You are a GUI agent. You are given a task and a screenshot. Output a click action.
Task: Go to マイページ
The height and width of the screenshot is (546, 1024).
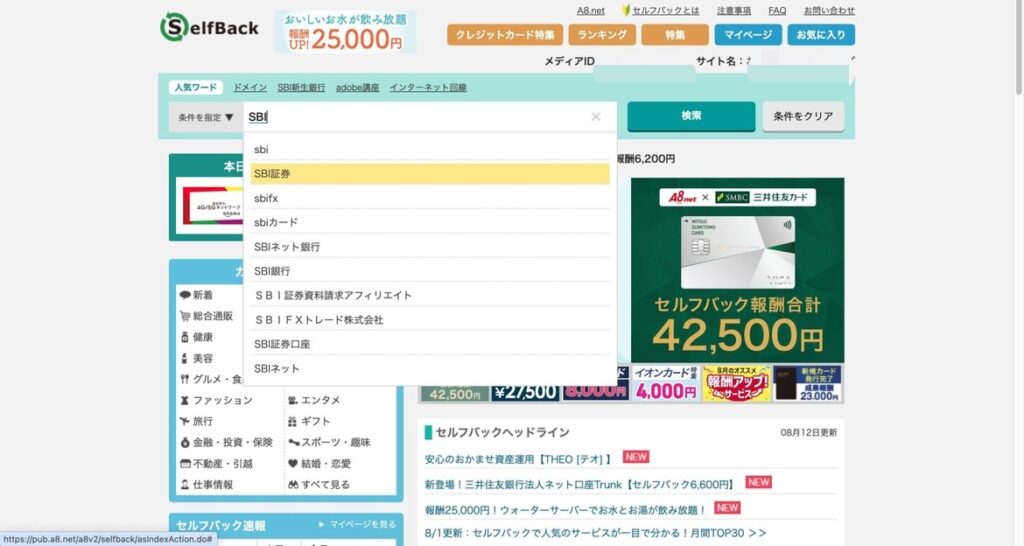[x=748, y=35]
